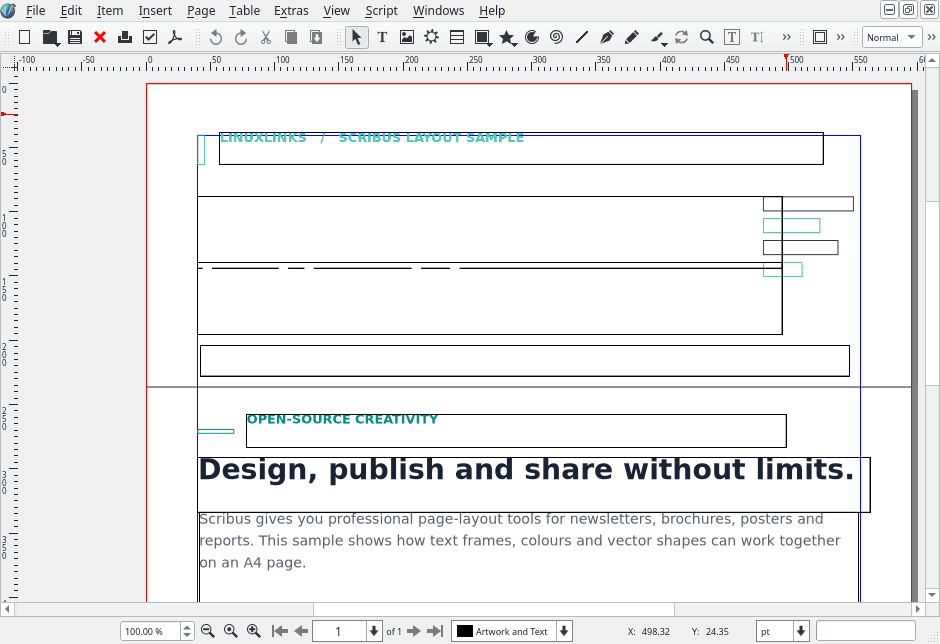The height and width of the screenshot is (644, 940).
Task: Open the Extras menu
Action: click(291, 10)
